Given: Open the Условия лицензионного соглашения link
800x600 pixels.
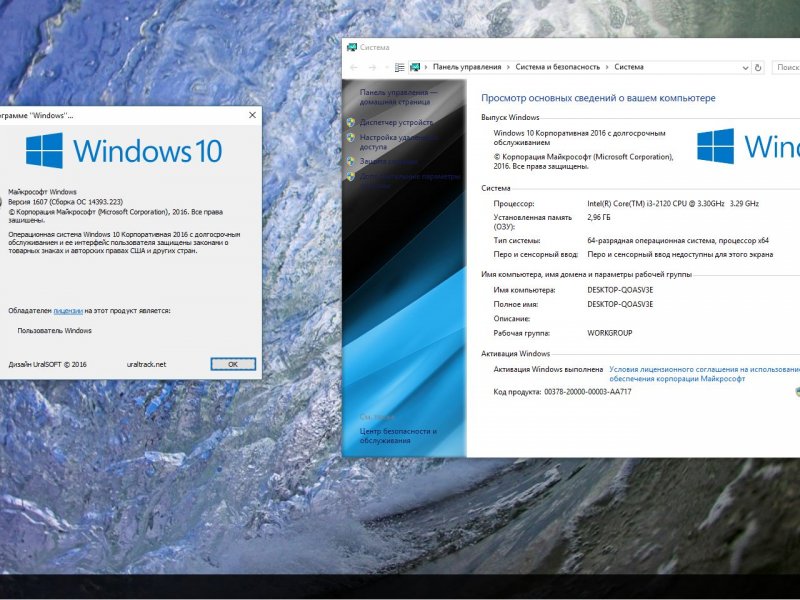Looking at the screenshot, I should click(705, 374).
